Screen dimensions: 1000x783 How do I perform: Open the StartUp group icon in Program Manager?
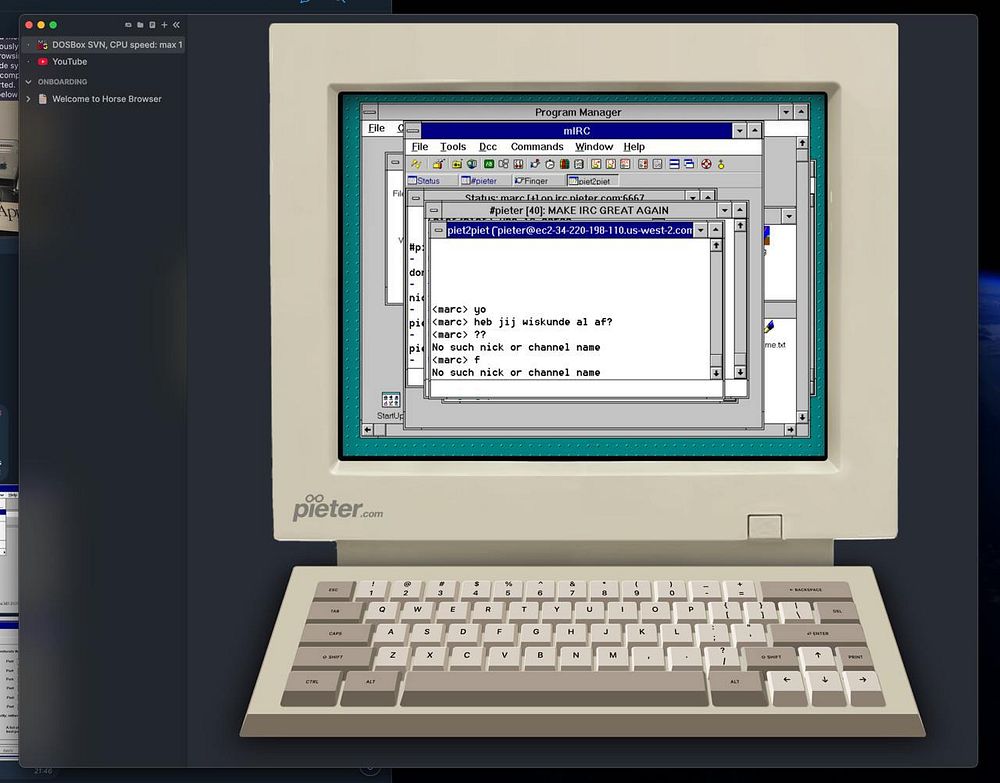click(390, 400)
